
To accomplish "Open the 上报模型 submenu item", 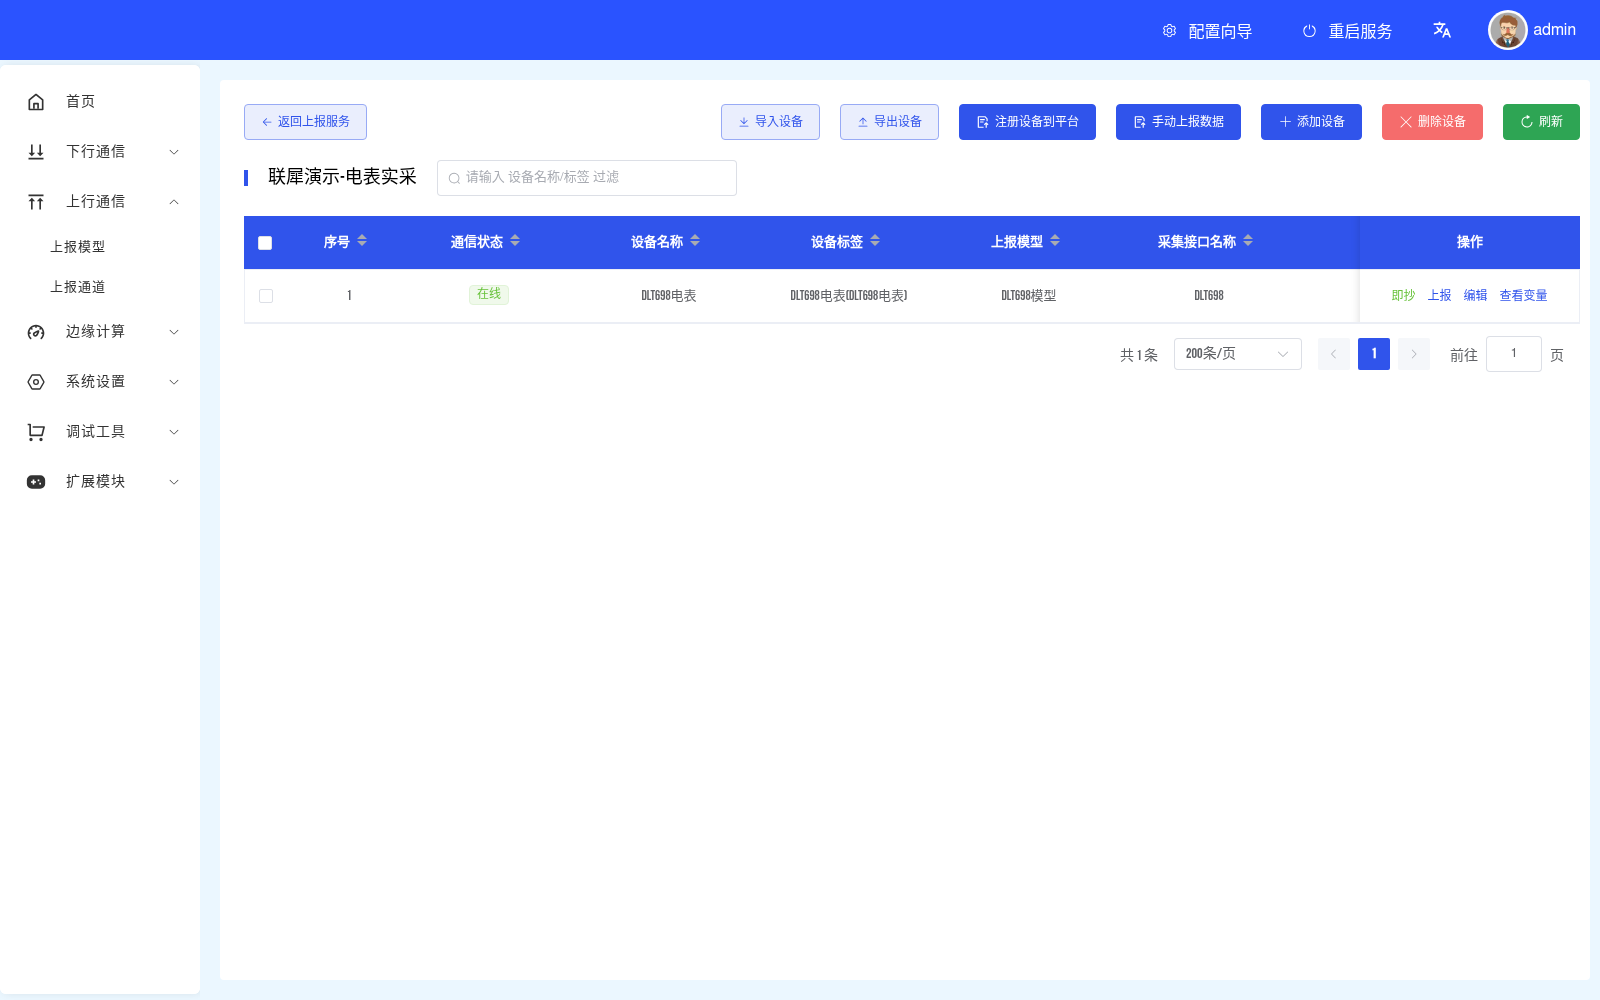I will [78, 247].
